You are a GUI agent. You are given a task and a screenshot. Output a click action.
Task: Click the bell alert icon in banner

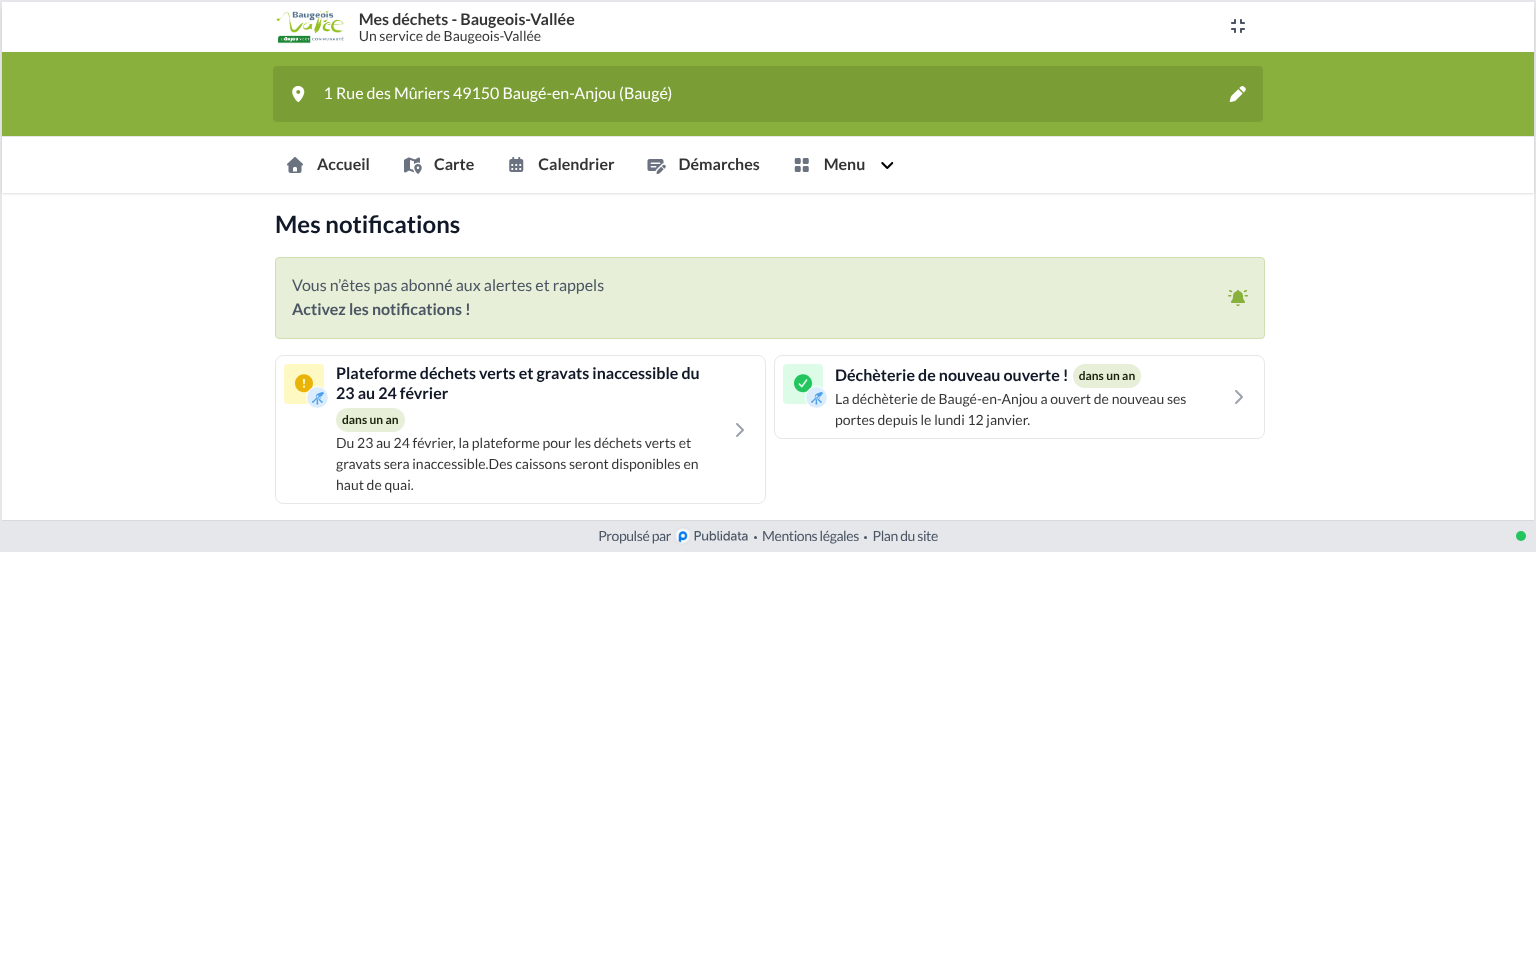(x=1238, y=297)
